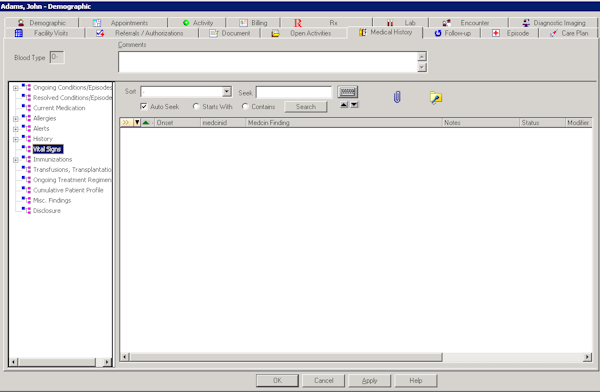Click into the Seek input field
Viewport: 600px width, 392px height.
294,92
